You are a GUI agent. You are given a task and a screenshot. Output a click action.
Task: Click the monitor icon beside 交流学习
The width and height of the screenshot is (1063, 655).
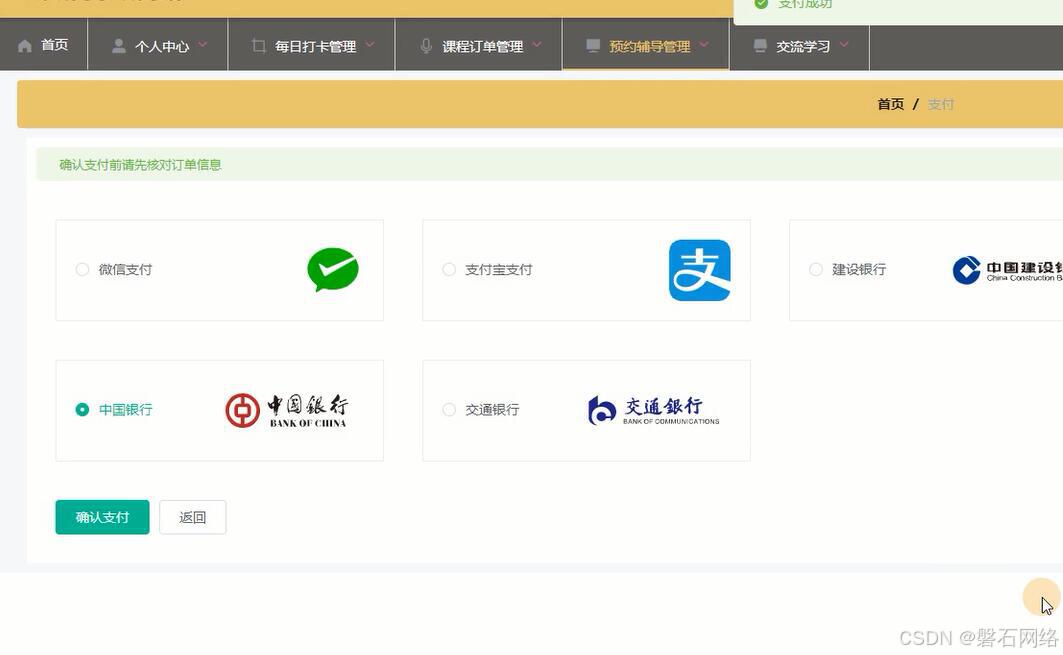pos(761,45)
